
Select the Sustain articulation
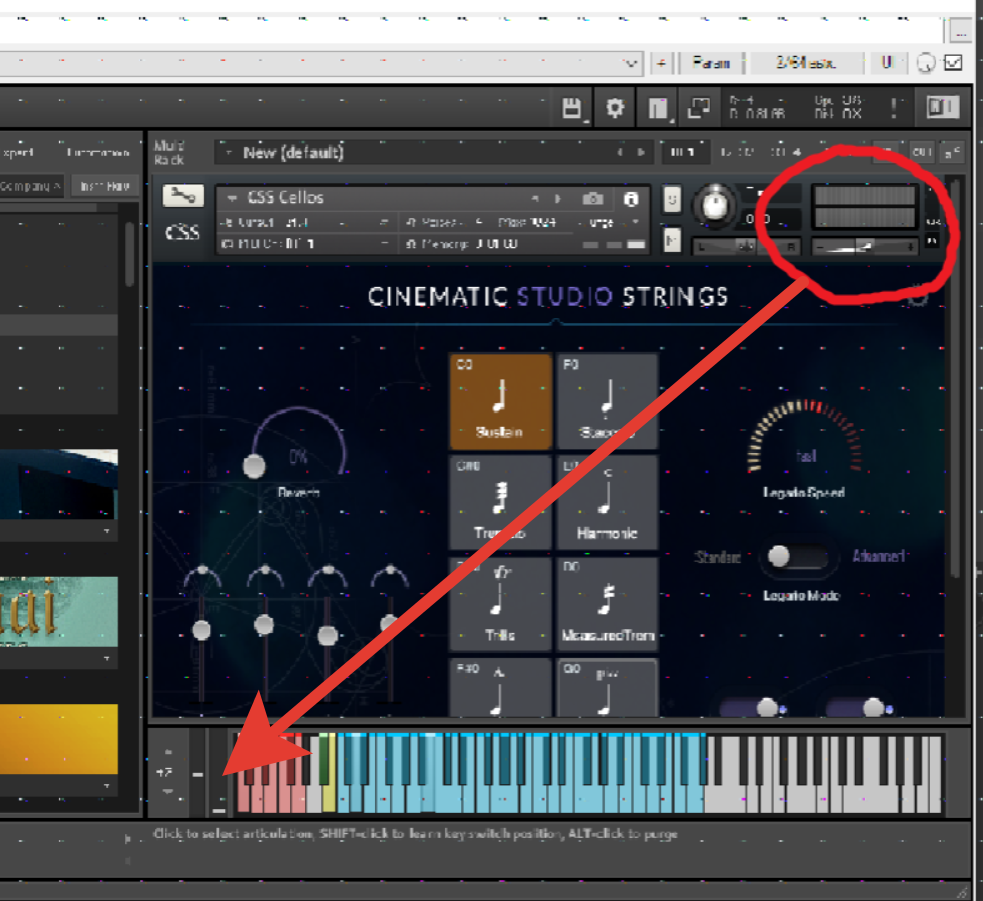(x=500, y=401)
